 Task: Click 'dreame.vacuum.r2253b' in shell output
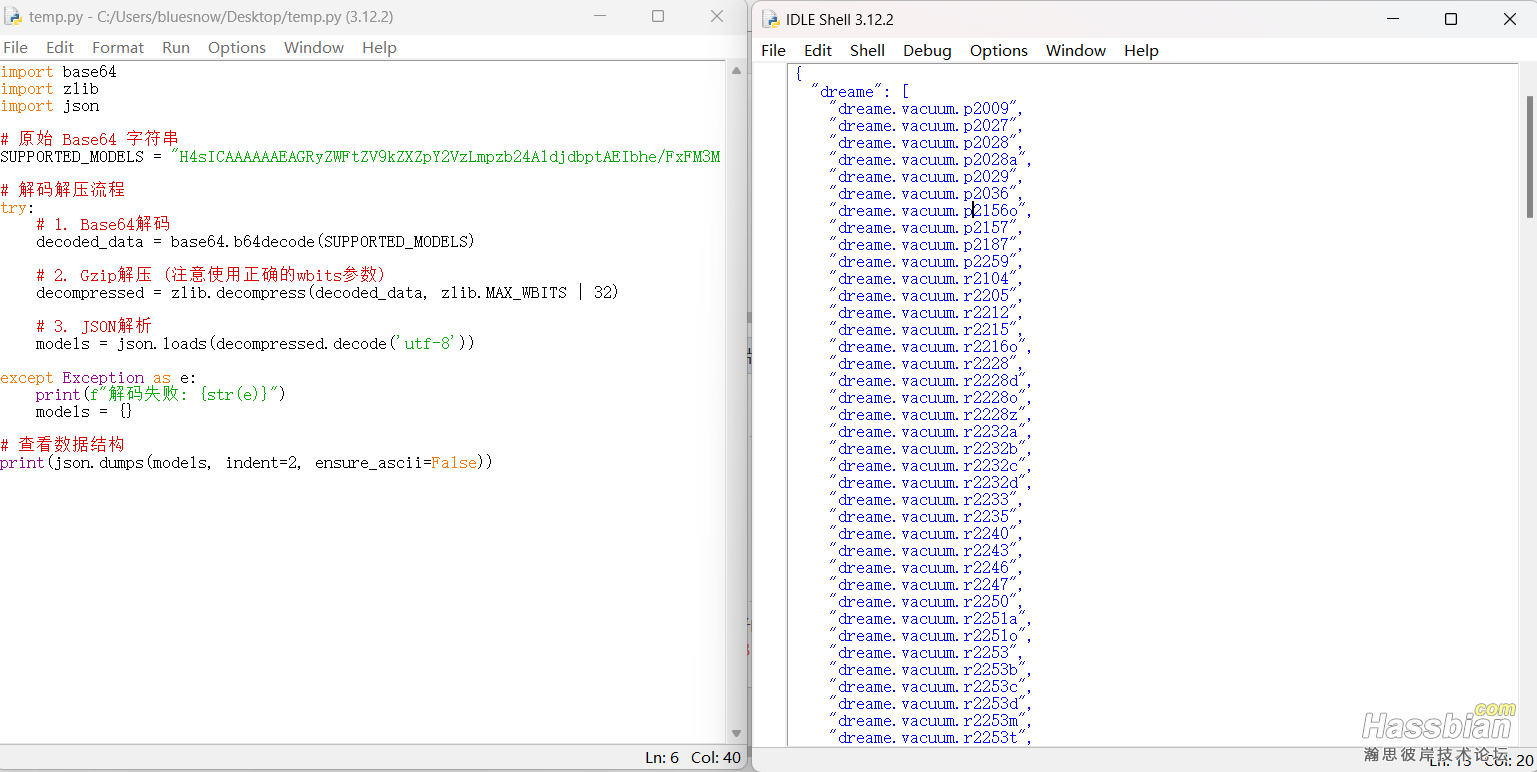click(x=930, y=670)
